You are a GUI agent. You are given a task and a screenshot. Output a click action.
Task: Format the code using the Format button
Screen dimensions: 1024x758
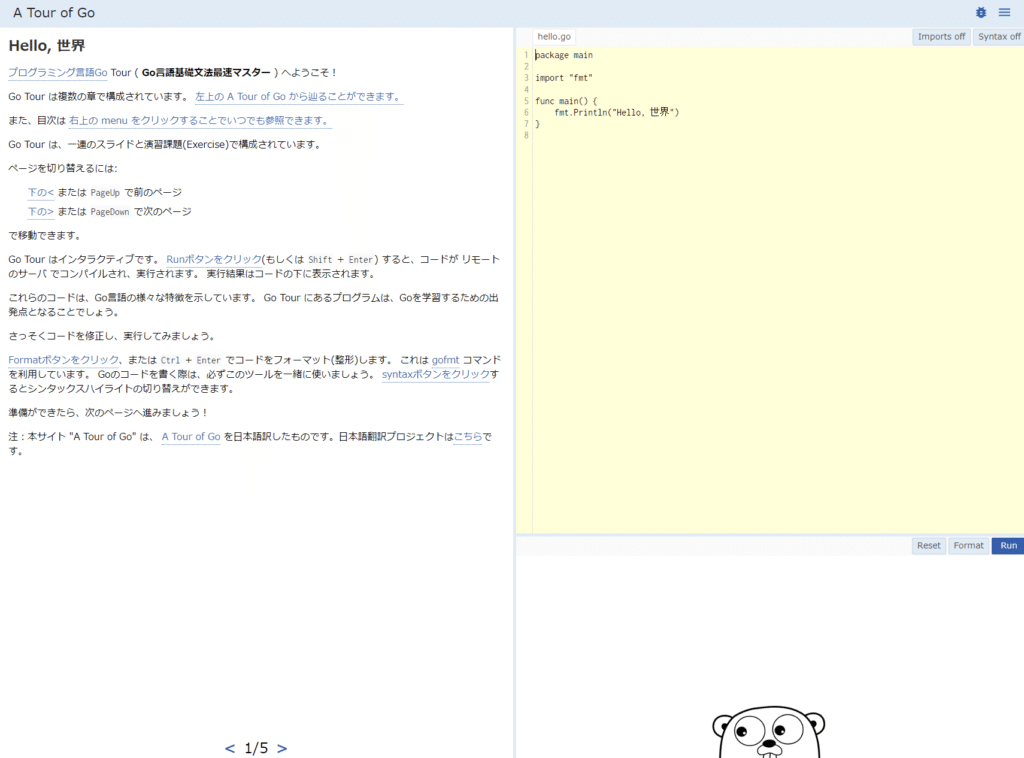click(x=967, y=545)
